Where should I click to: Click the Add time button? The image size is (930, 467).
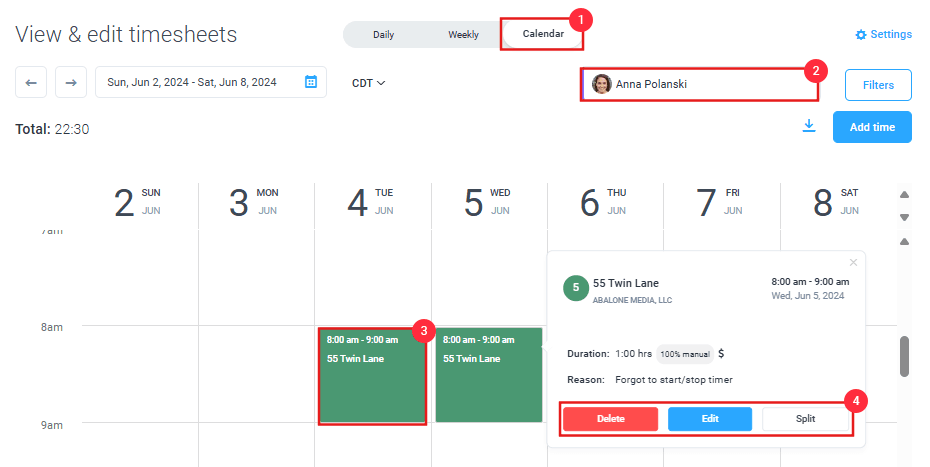click(x=872, y=127)
